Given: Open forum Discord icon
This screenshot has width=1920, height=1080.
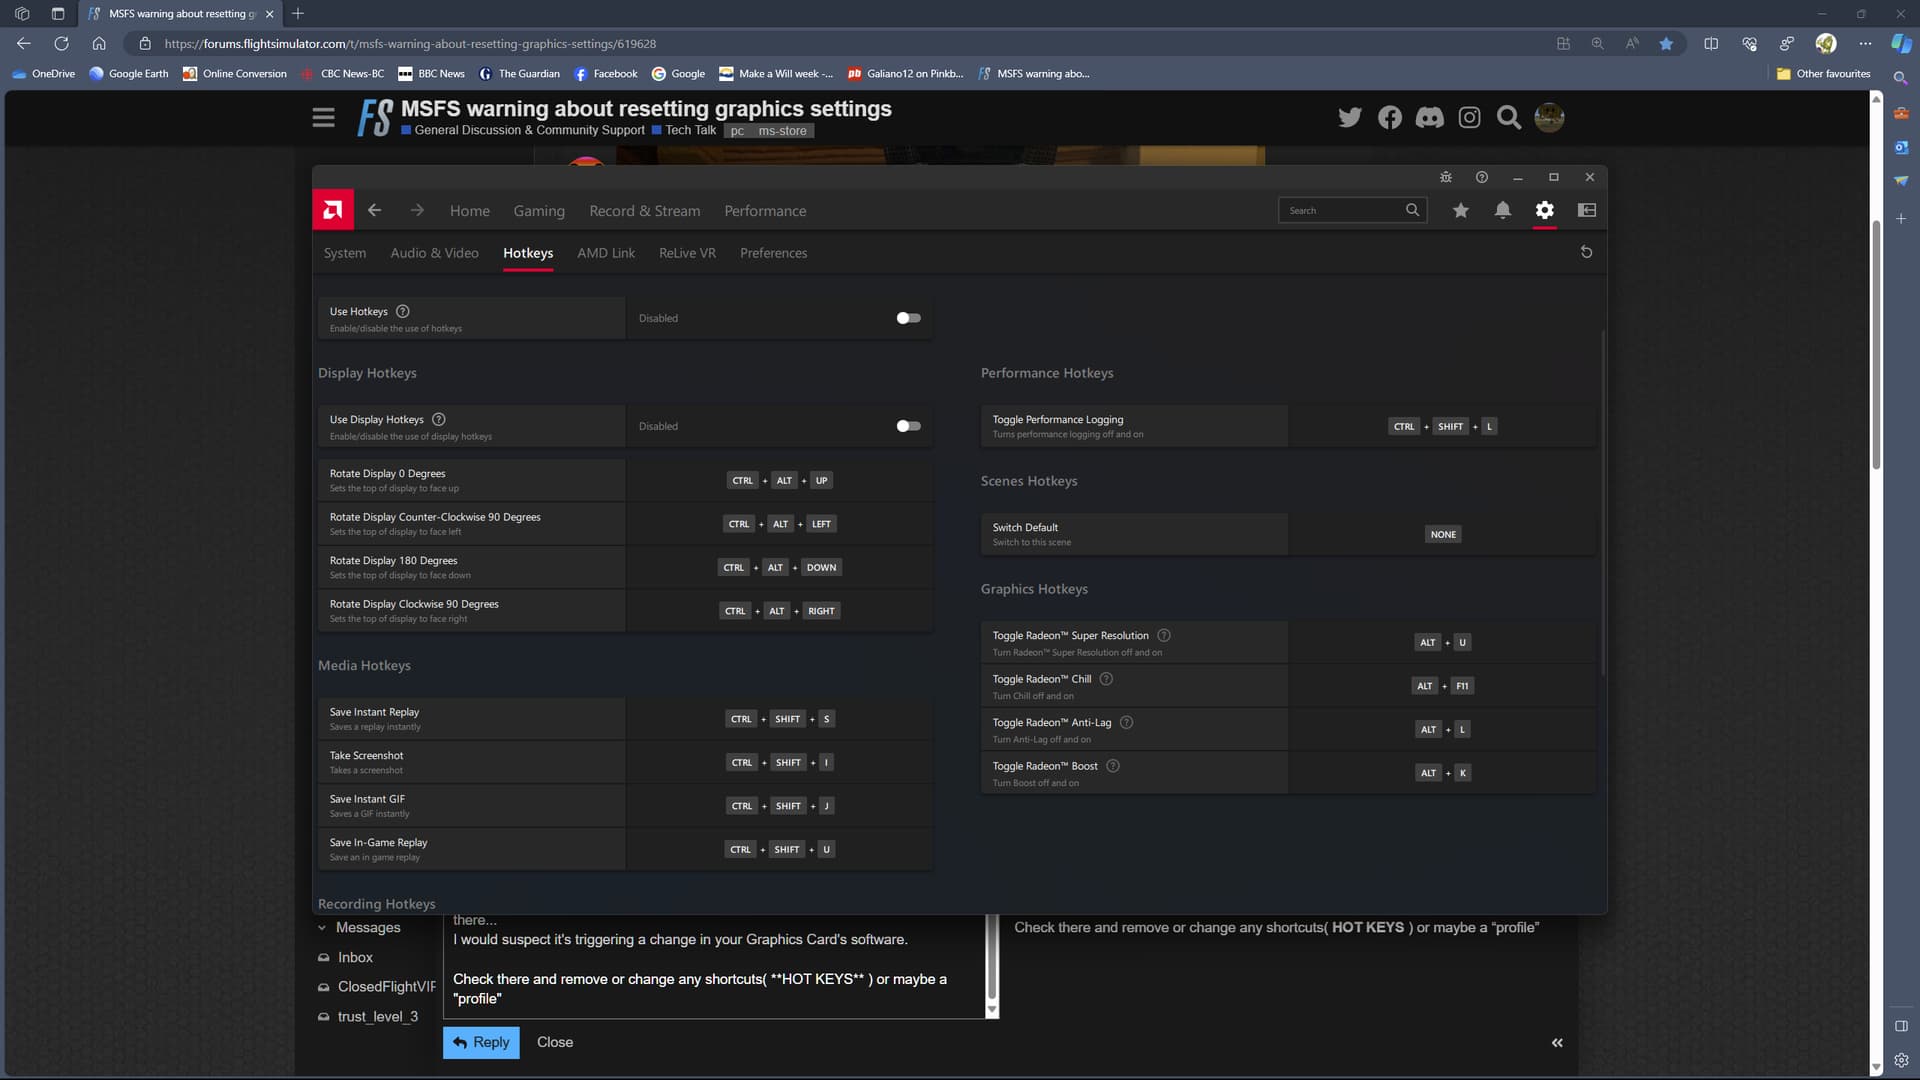Looking at the screenshot, I should tap(1430, 117).
